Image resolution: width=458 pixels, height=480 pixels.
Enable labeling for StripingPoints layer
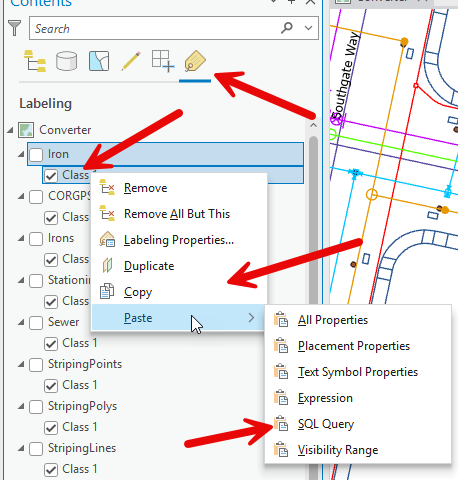pos(36,365)
